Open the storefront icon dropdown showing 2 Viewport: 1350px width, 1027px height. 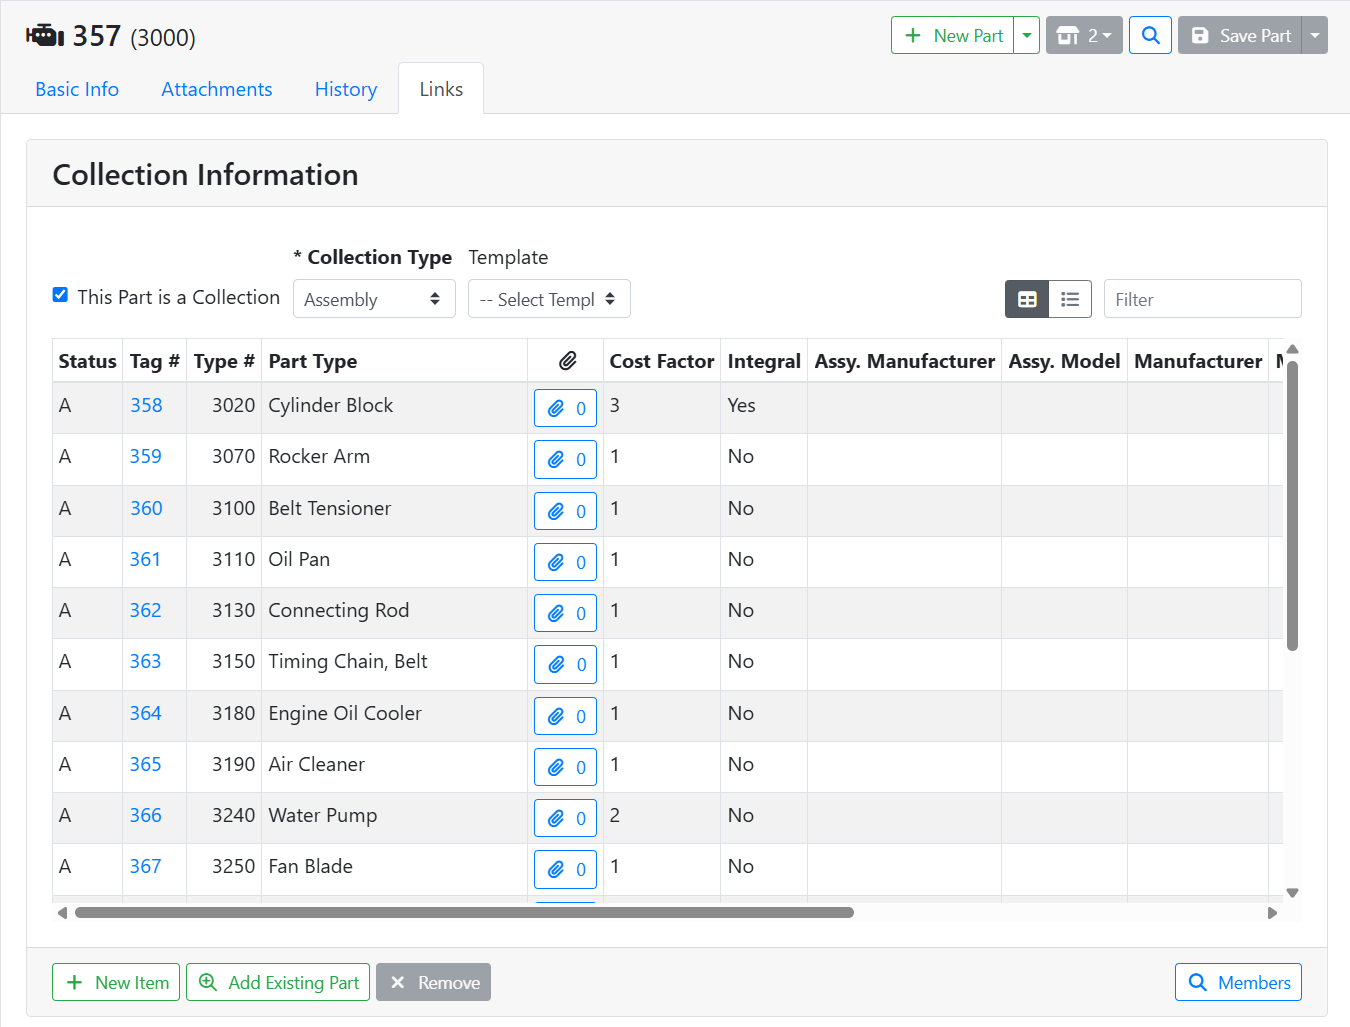click(x=1084, y=36)
